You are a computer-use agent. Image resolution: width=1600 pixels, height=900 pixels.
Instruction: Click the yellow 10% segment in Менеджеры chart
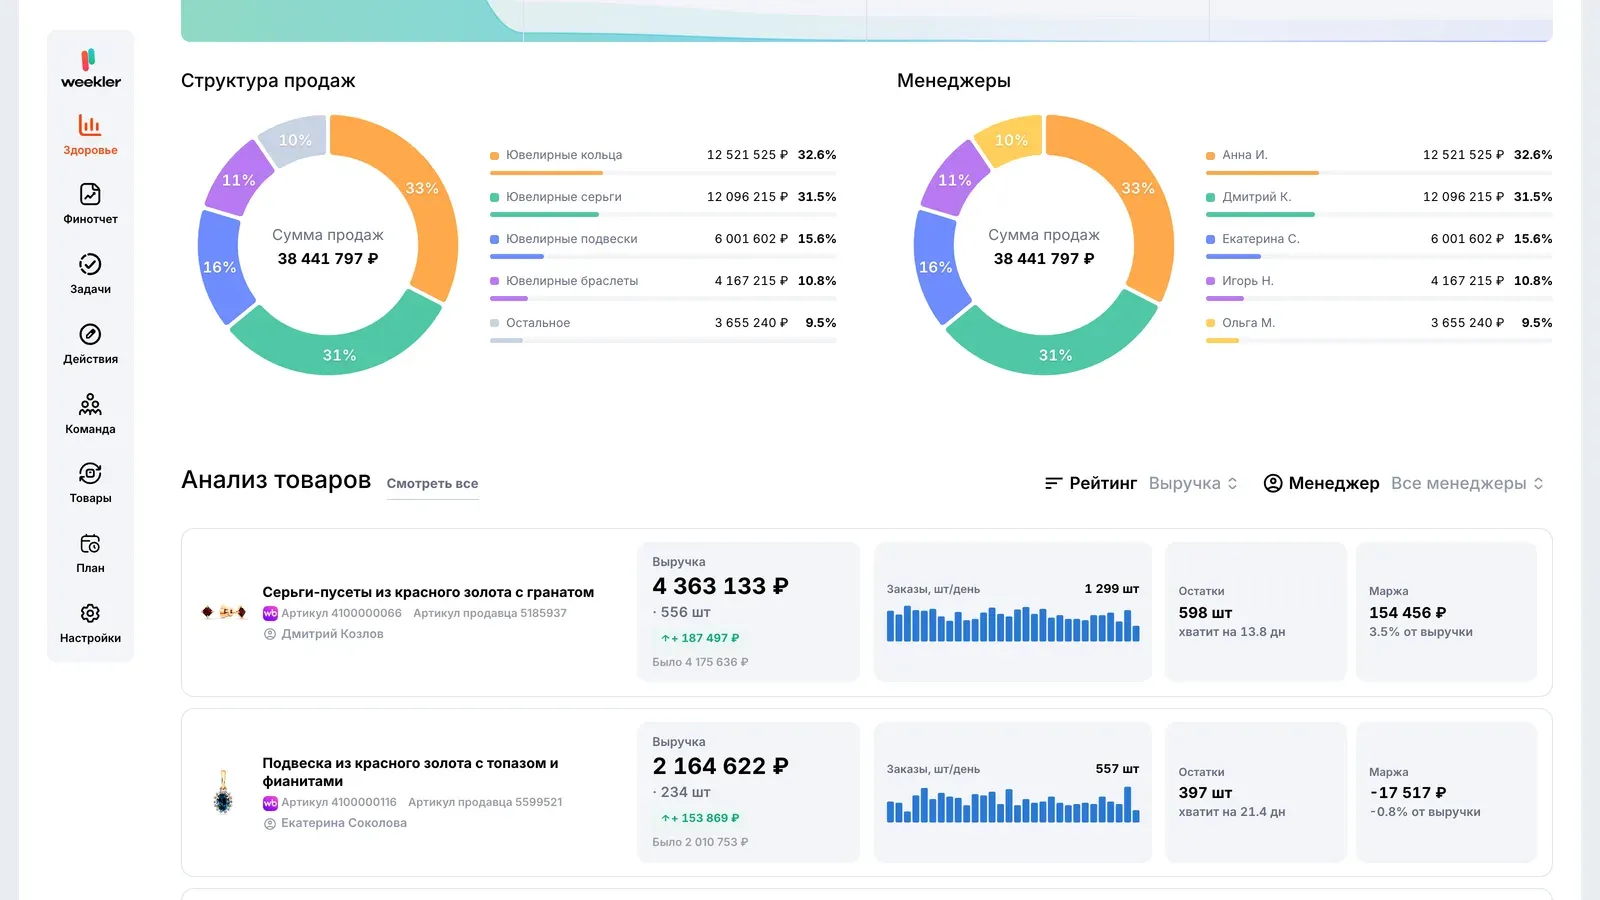coord(1011,140)
